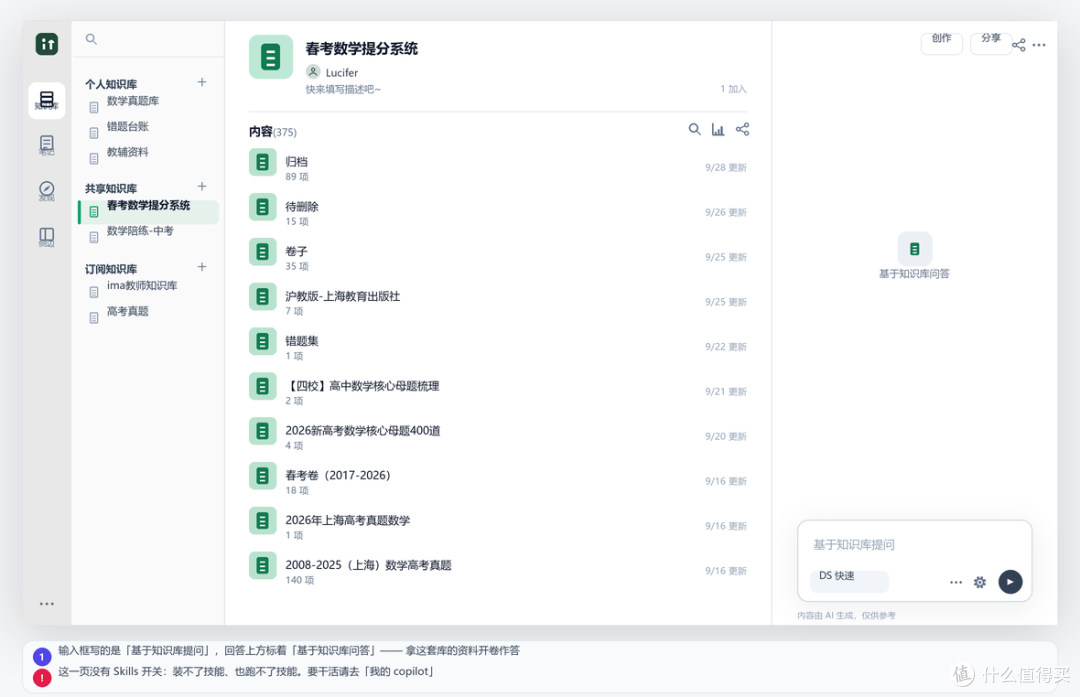1080x697 pixels.
Task: Send the question with arrow button
Action: coord(1010,581)
